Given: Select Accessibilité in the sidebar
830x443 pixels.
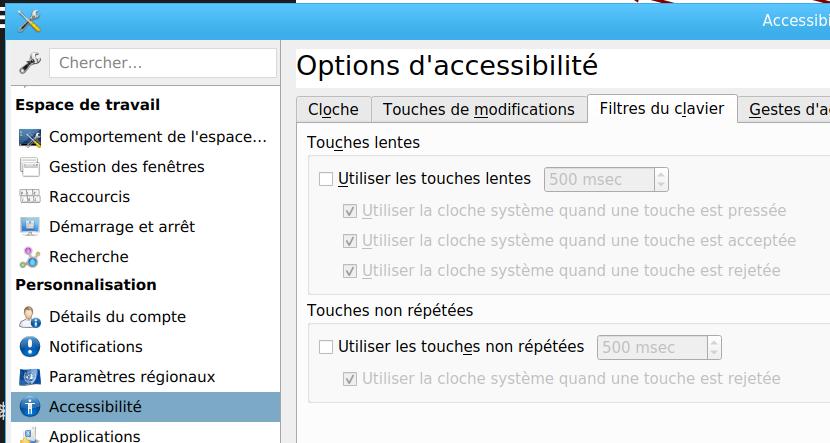Looking at the screenshot, I should pos(146,407).
